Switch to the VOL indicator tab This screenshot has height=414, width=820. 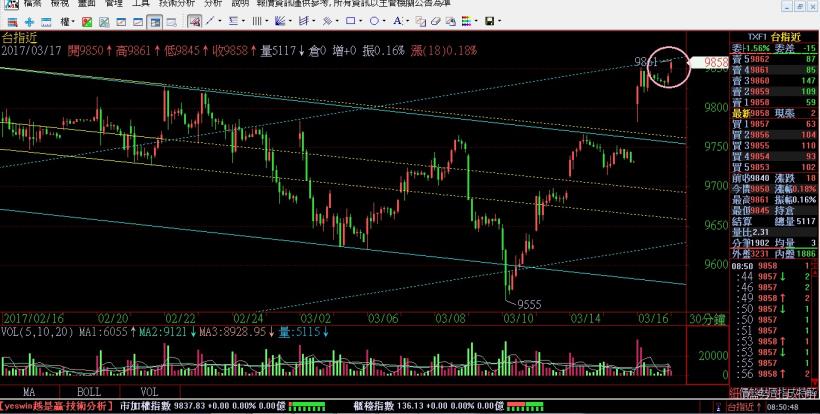(x=148, y=392)
